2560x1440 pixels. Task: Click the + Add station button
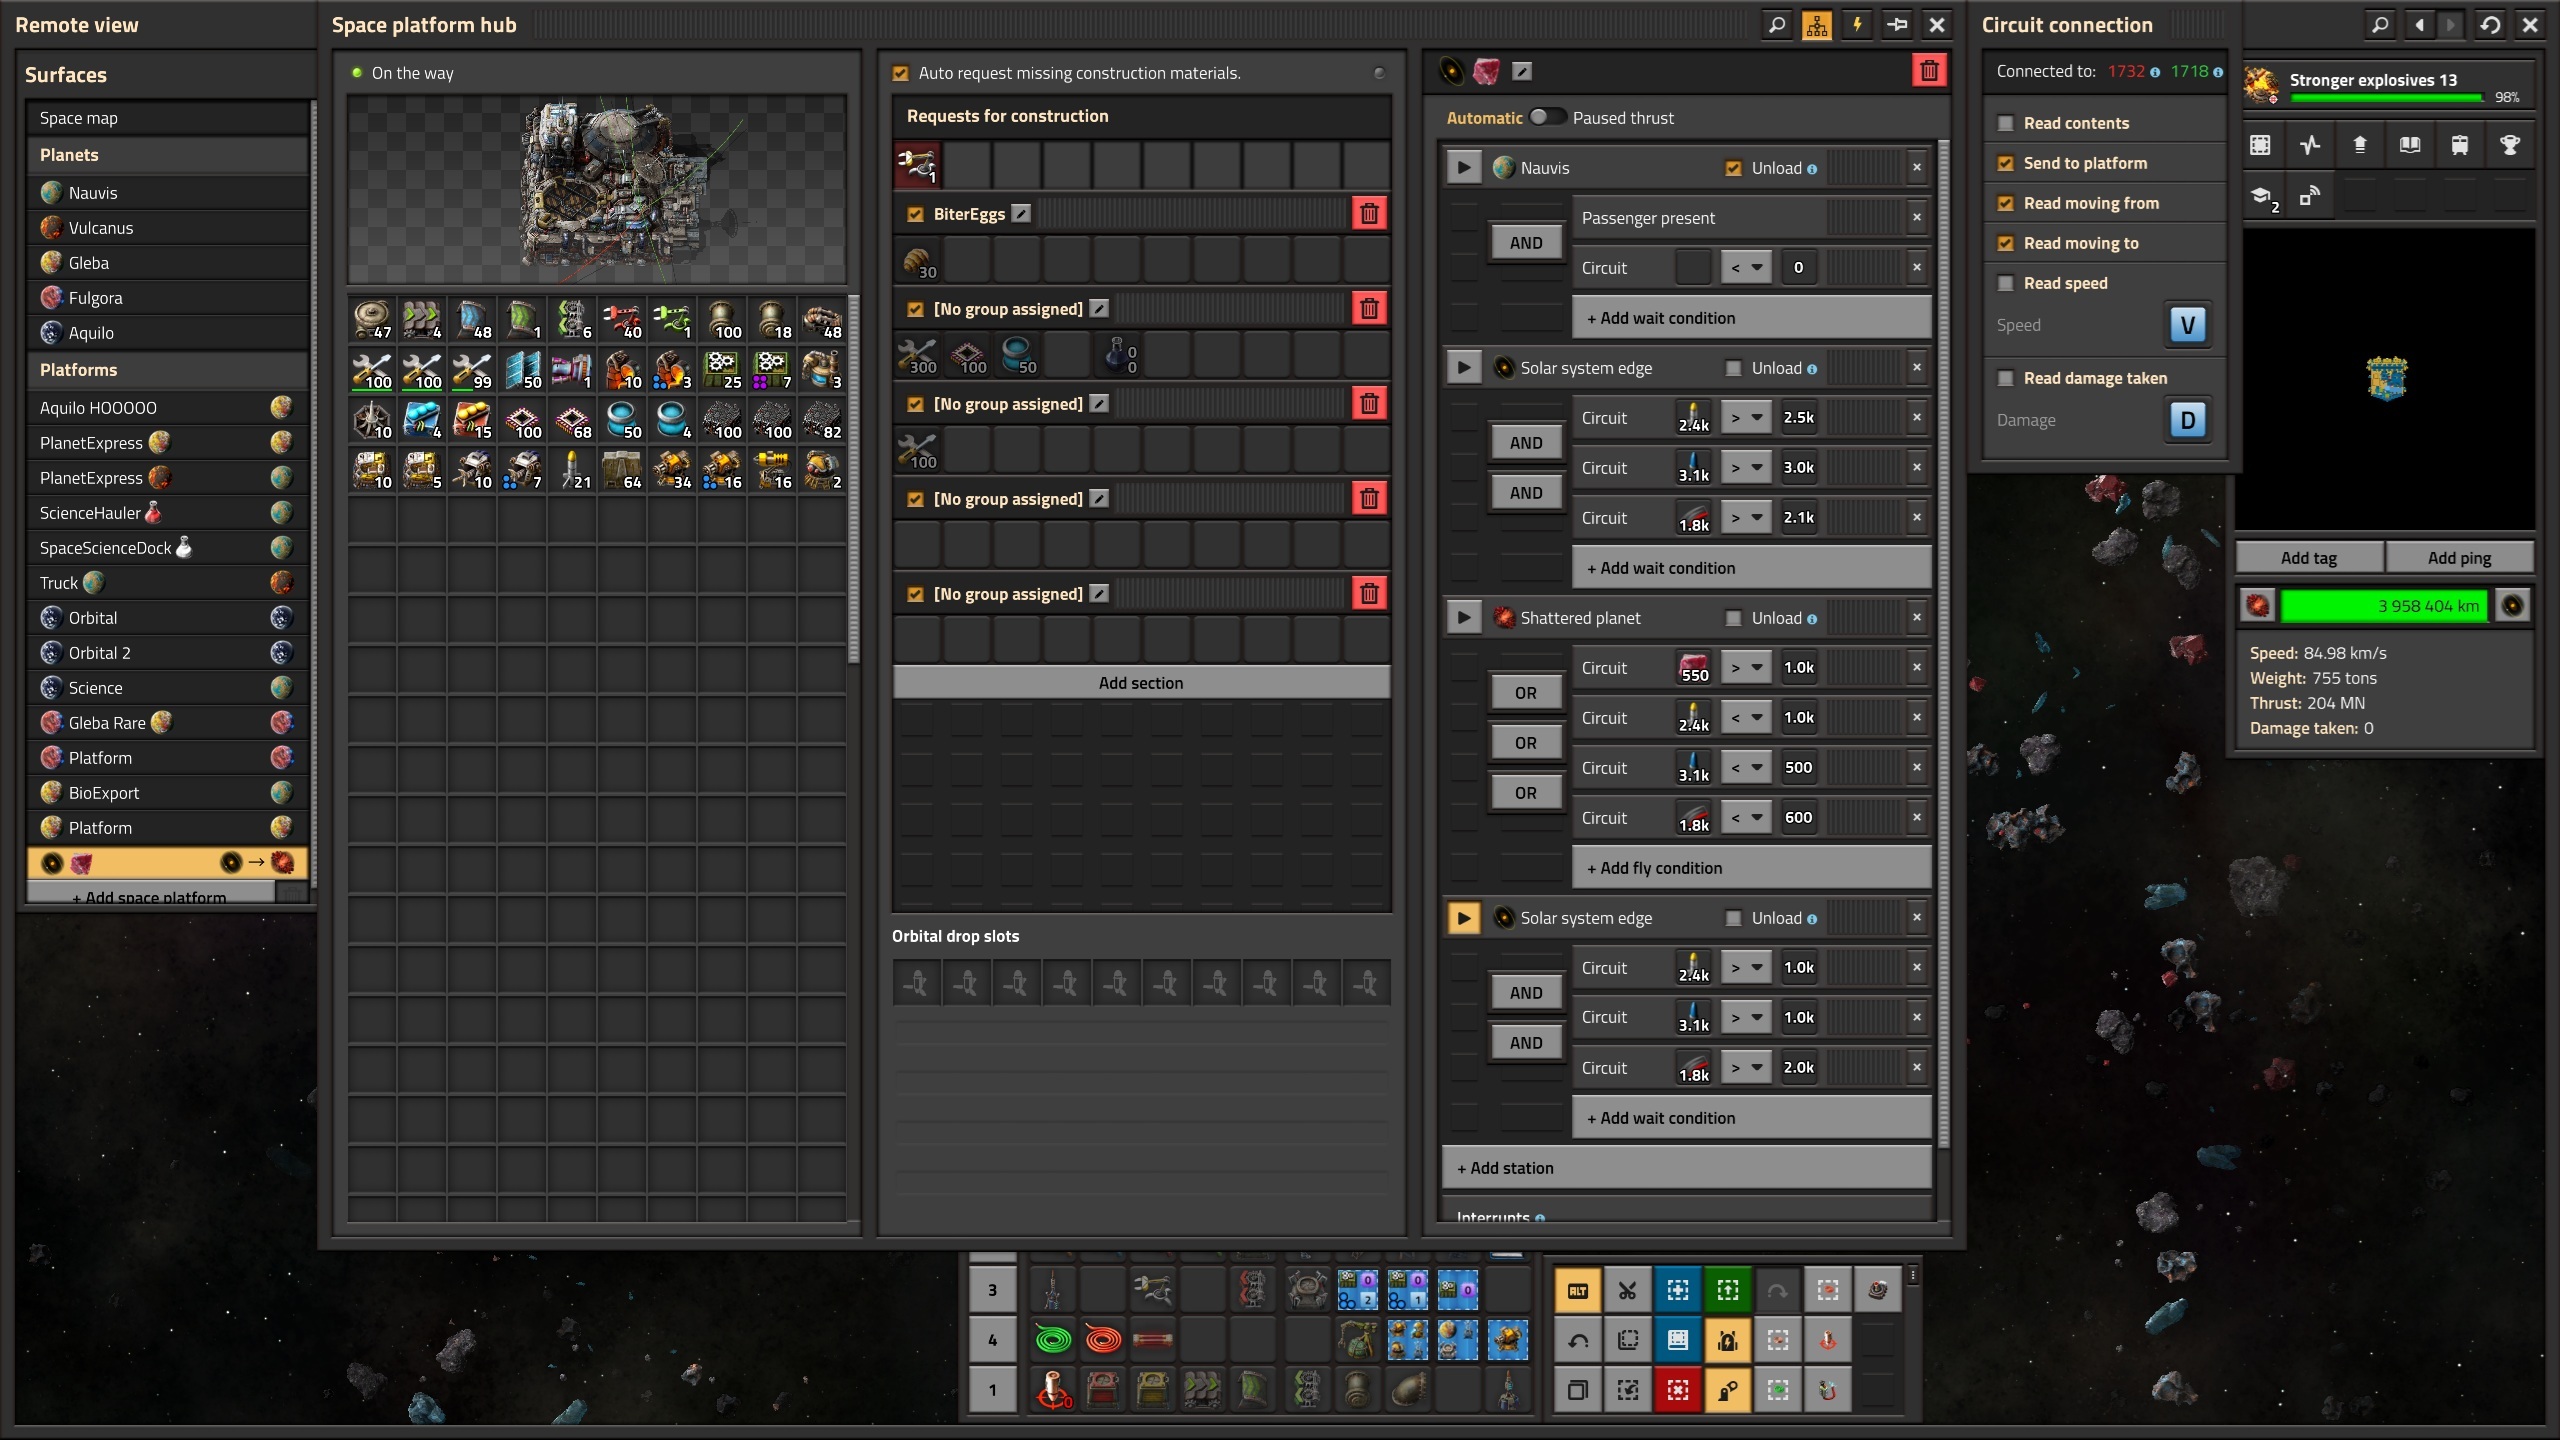1686,1168
